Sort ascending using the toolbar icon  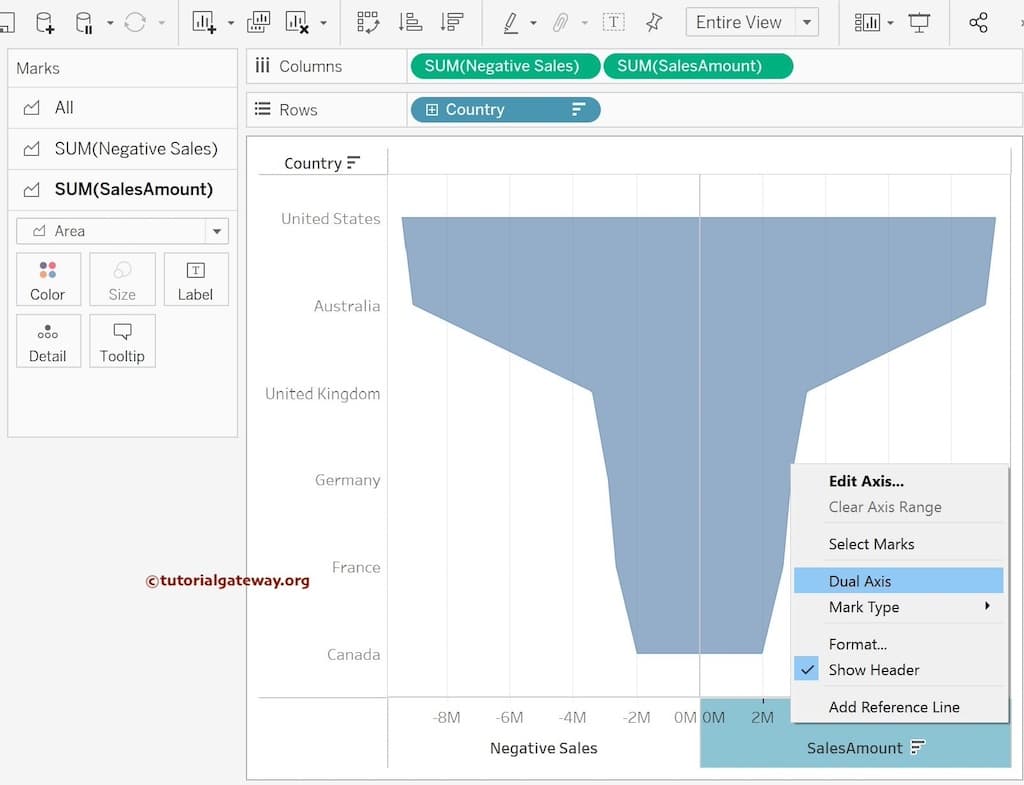(410, 22)
